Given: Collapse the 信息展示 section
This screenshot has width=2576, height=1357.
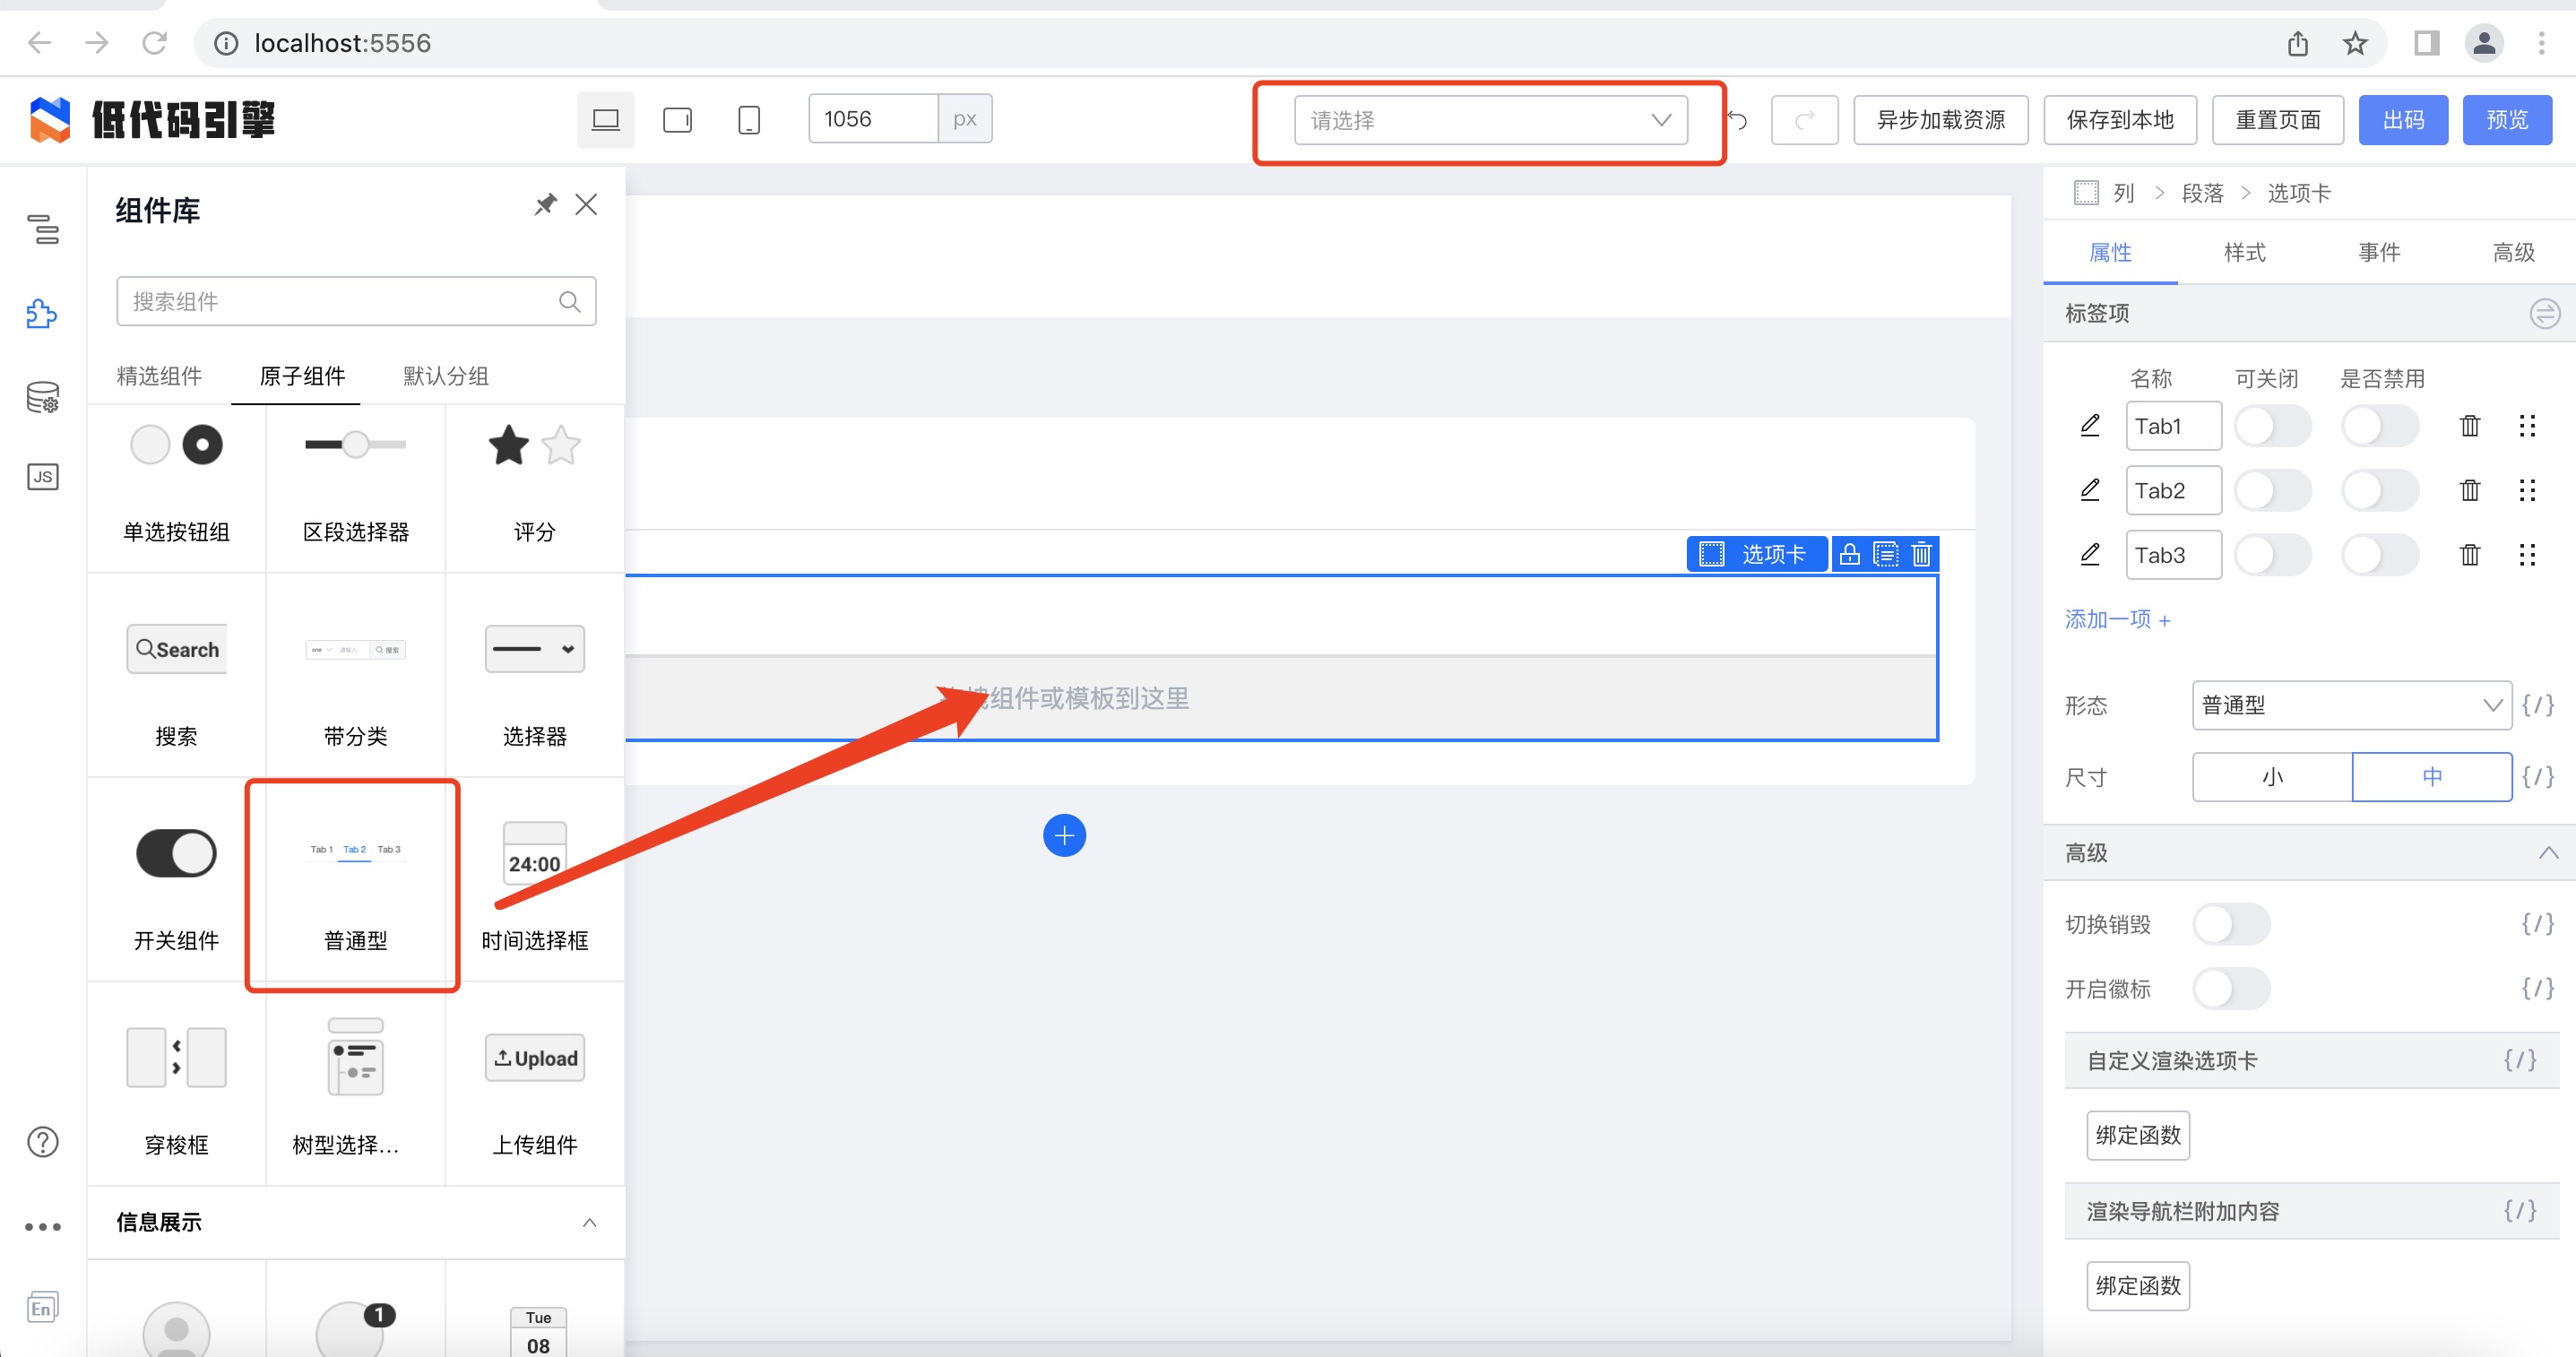Looking at the screenshot, I should point(588,1222).
